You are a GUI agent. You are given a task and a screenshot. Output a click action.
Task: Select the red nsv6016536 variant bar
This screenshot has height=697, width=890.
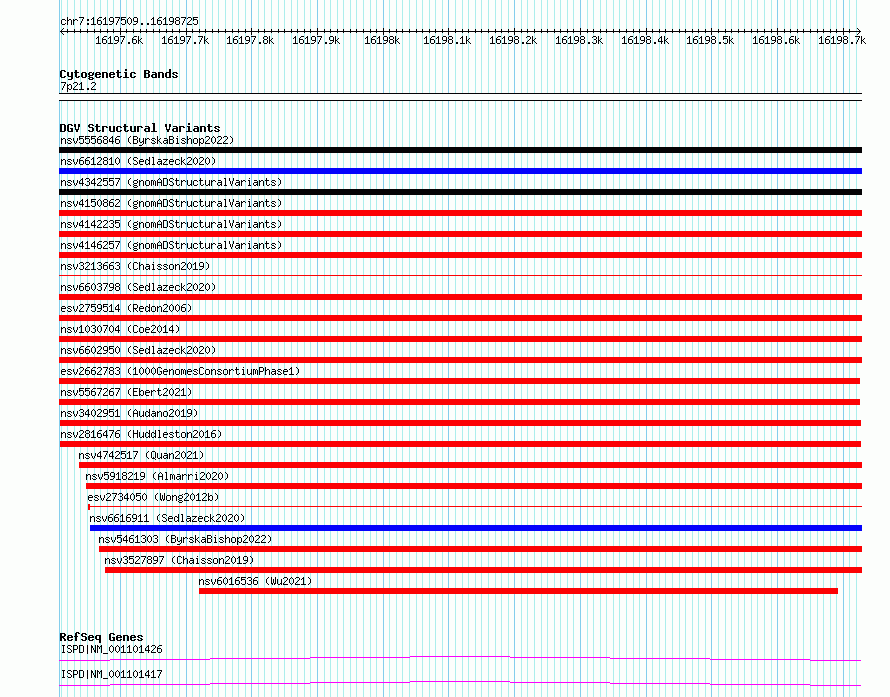(x=518, y=591)
